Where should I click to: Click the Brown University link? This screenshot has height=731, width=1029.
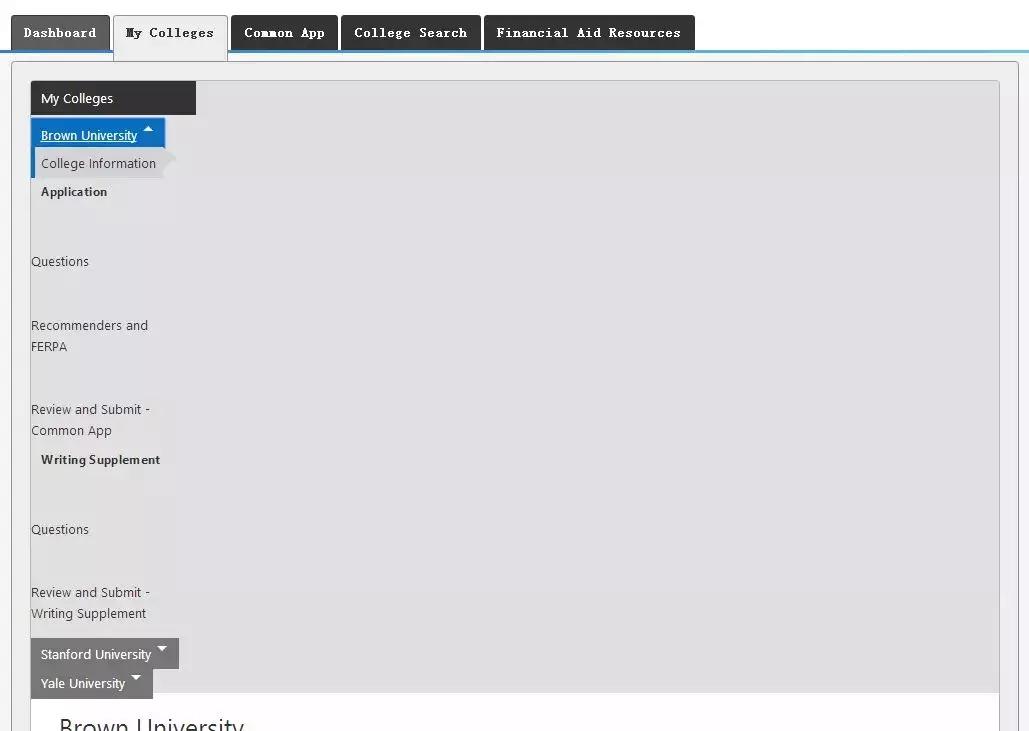tap(89, 135)
